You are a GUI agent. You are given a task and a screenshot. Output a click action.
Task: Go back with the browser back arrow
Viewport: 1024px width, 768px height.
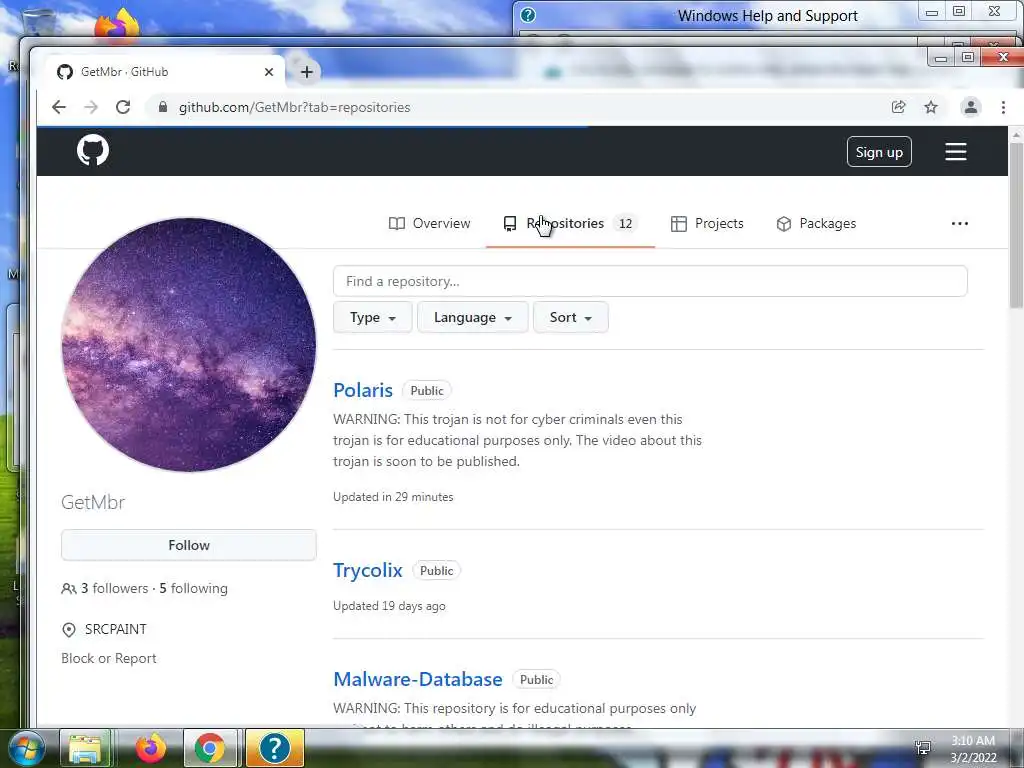(x=59, y=107)
